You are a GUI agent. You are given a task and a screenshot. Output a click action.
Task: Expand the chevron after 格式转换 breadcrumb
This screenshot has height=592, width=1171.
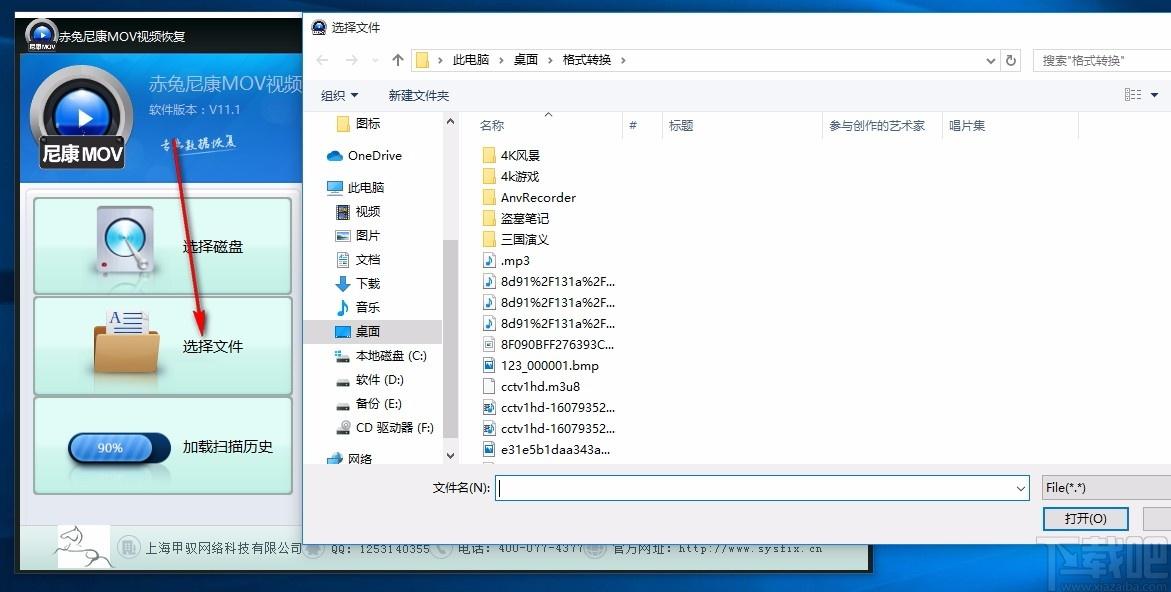coord(624,60)
